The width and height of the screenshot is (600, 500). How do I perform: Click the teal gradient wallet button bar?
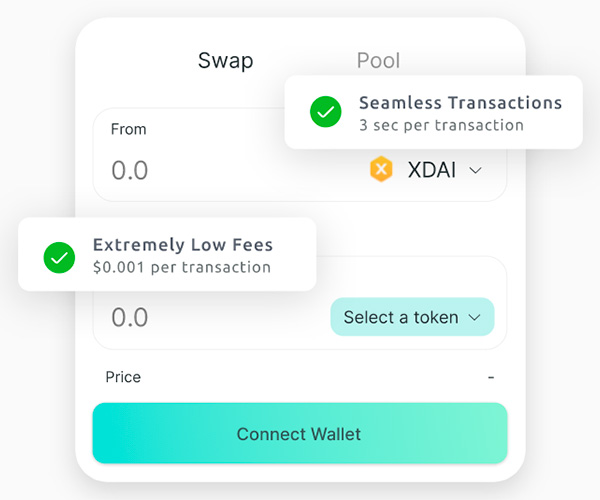[x=299, y=434]
